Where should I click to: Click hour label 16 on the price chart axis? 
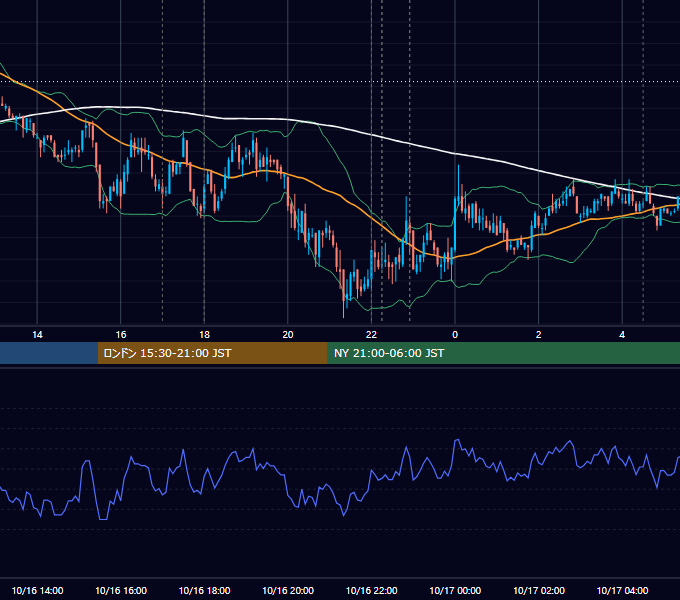point(121,335)
